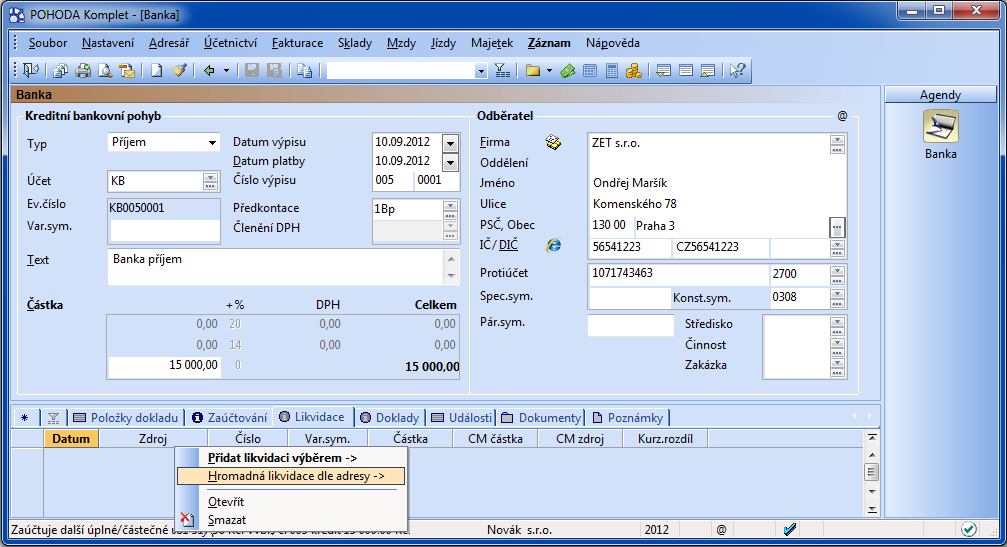Viewport: 1007px width, 547px height.
Task: Click the DIČ underlined link label
Action: (x=508, y=245)
